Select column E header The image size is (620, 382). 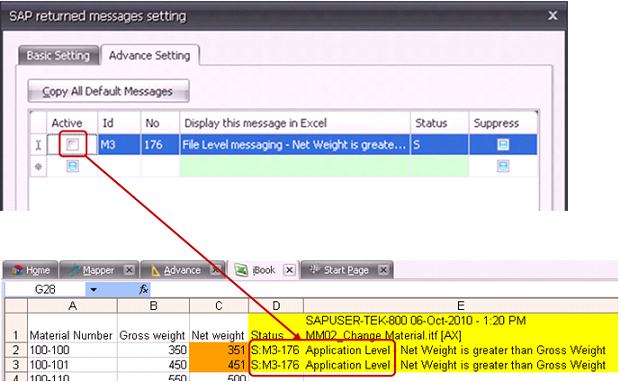(461, 305)
